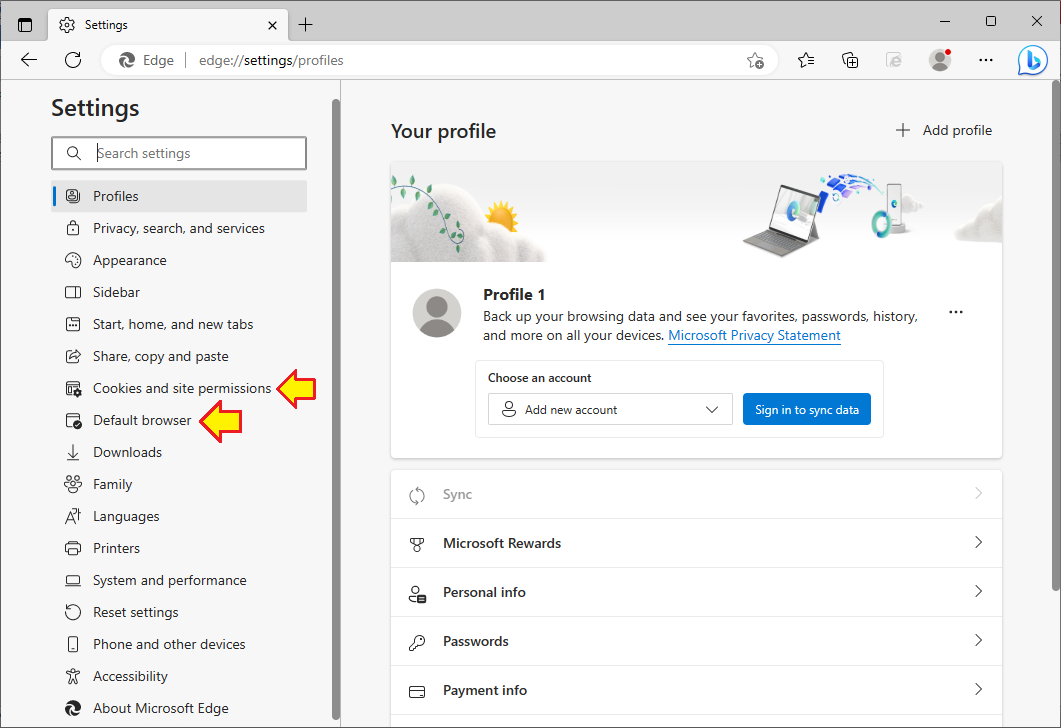Expand the Microsoft Rewards section
The image size is (1061, 728).
click(696, 543)
